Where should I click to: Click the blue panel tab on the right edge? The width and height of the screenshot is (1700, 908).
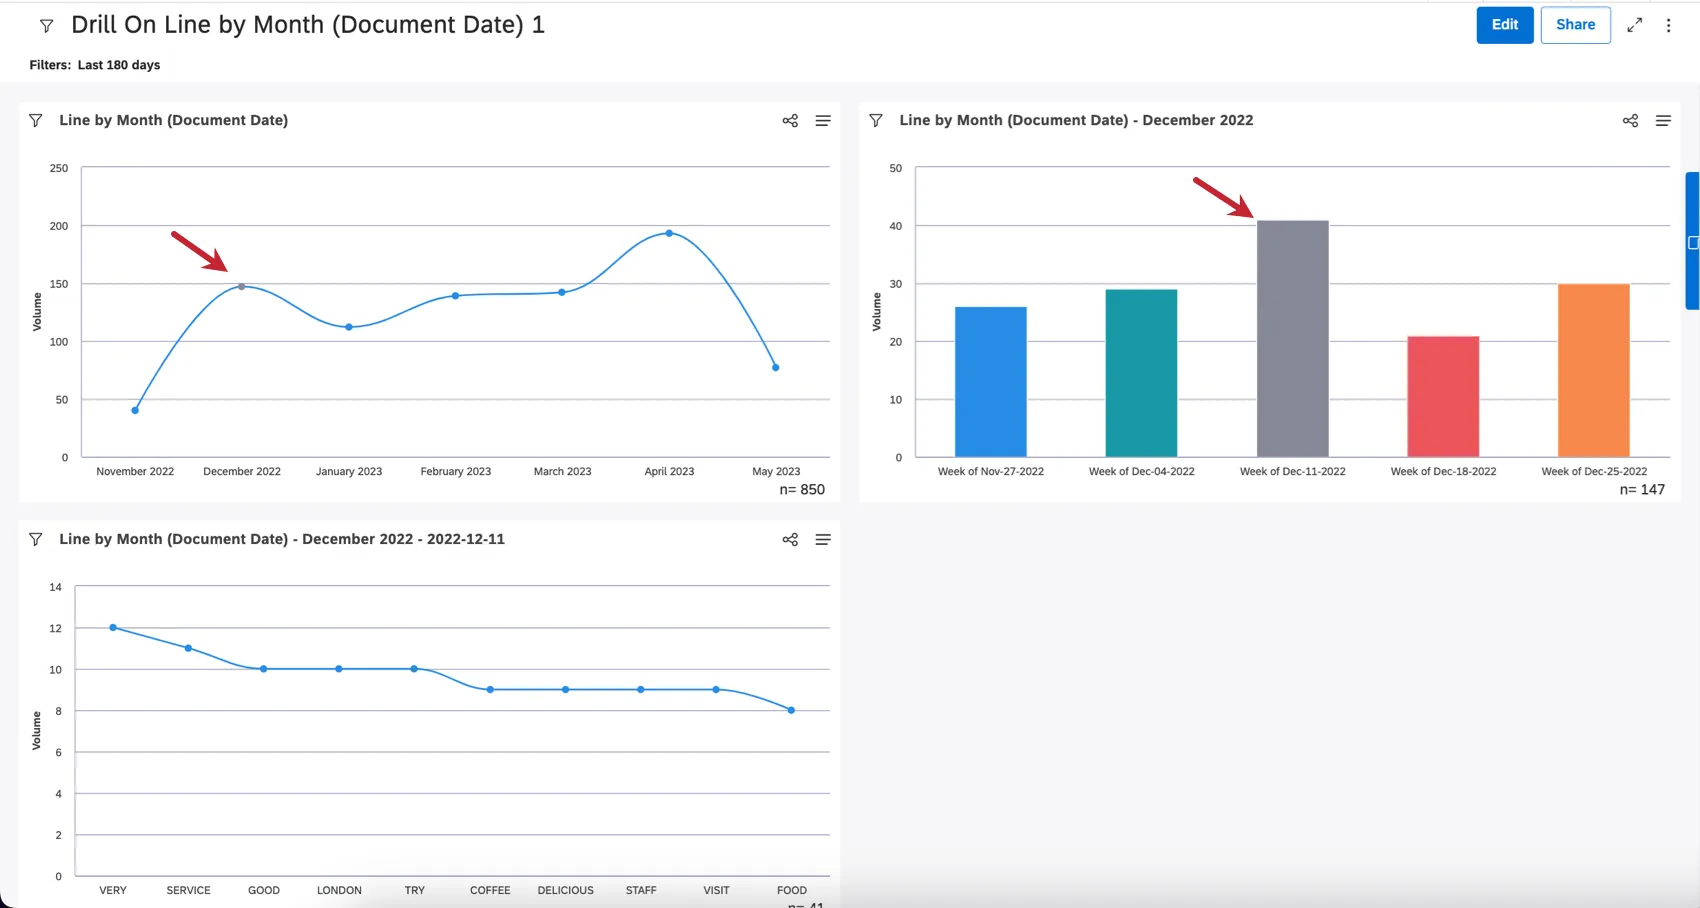[1692, 242]
